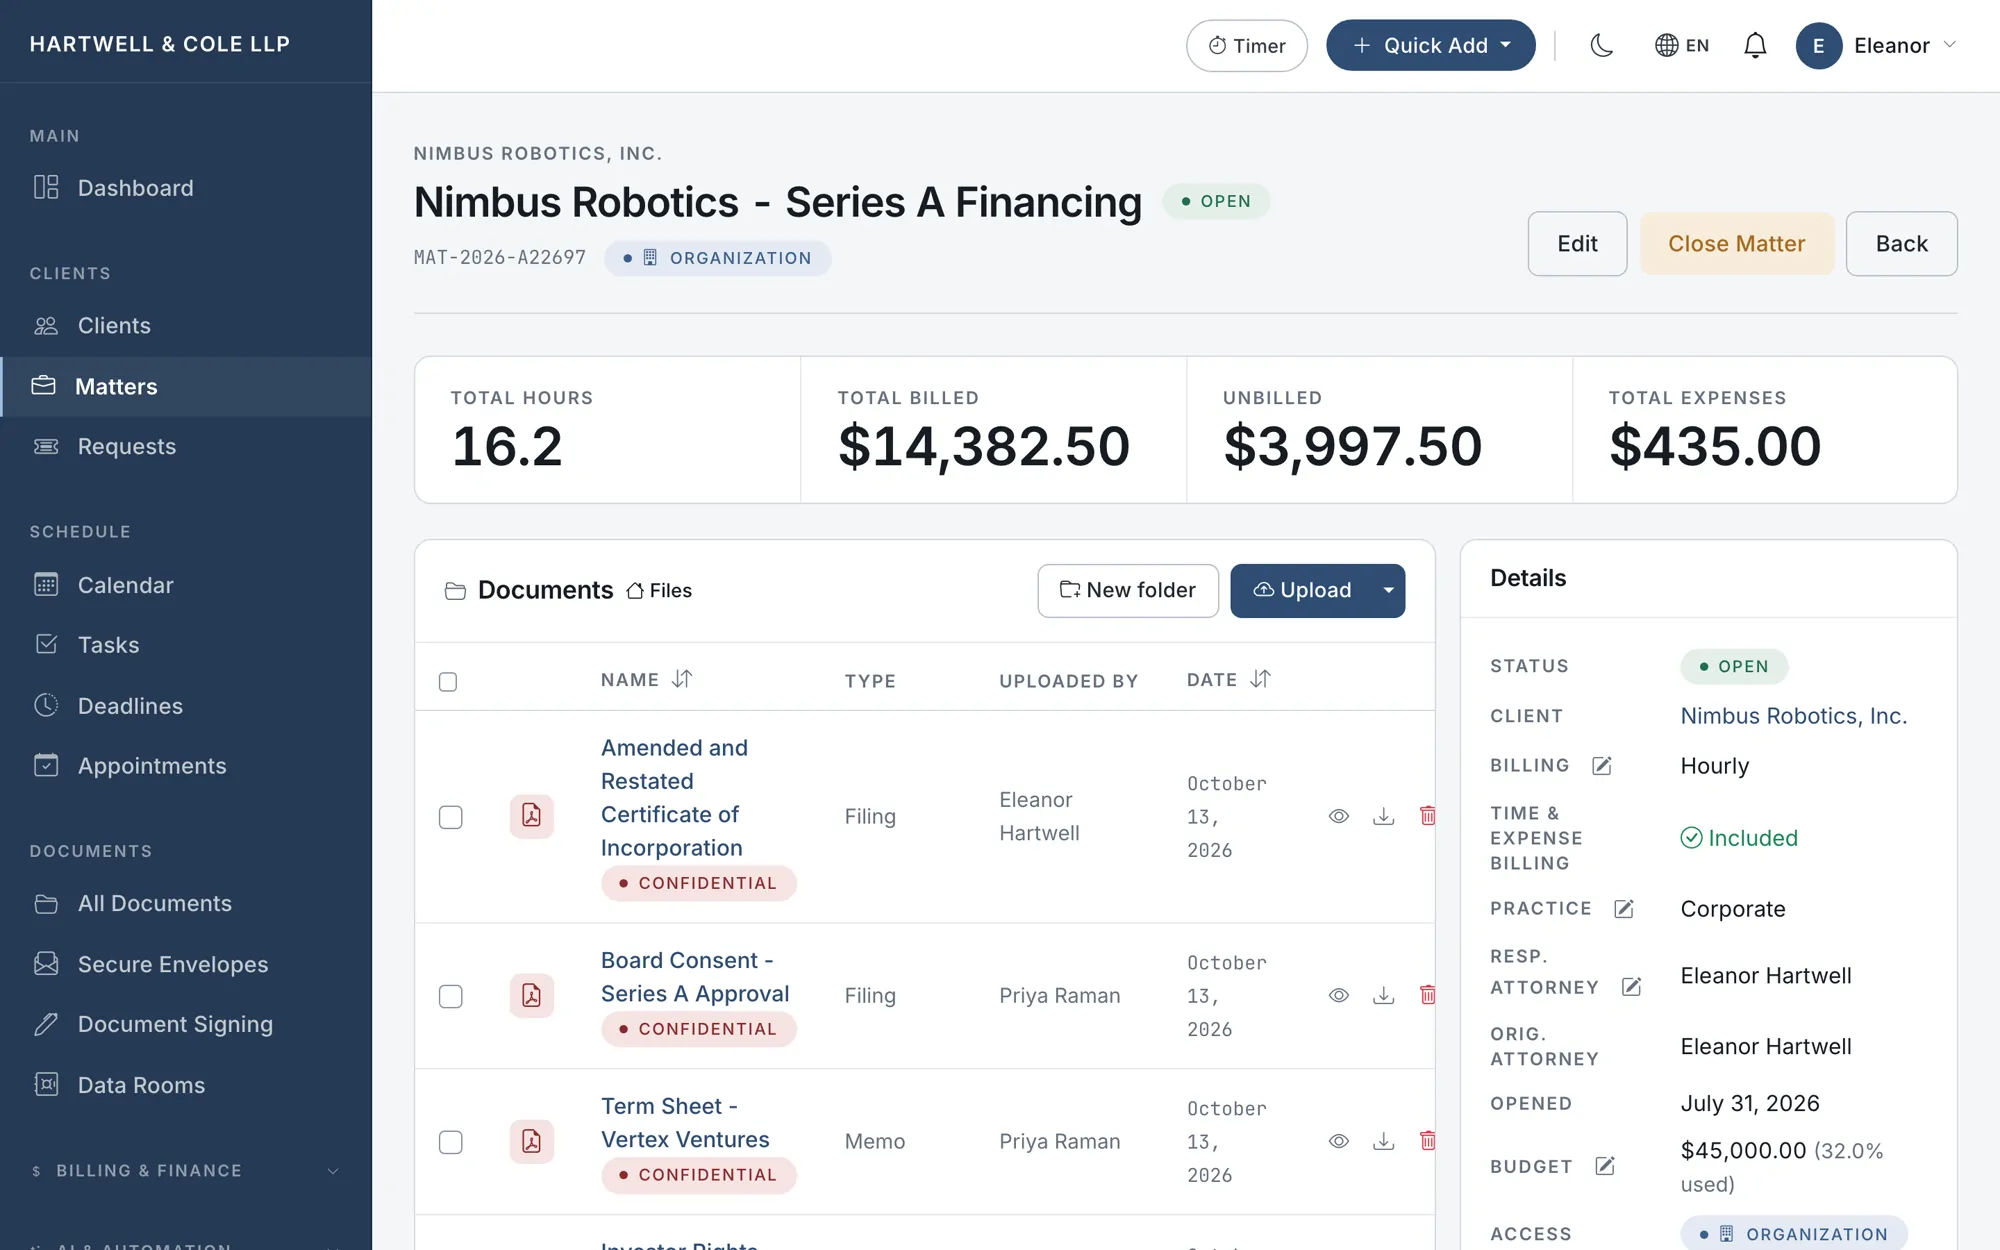Preview Amended and Restated Certificate document

click(1339, 816)
